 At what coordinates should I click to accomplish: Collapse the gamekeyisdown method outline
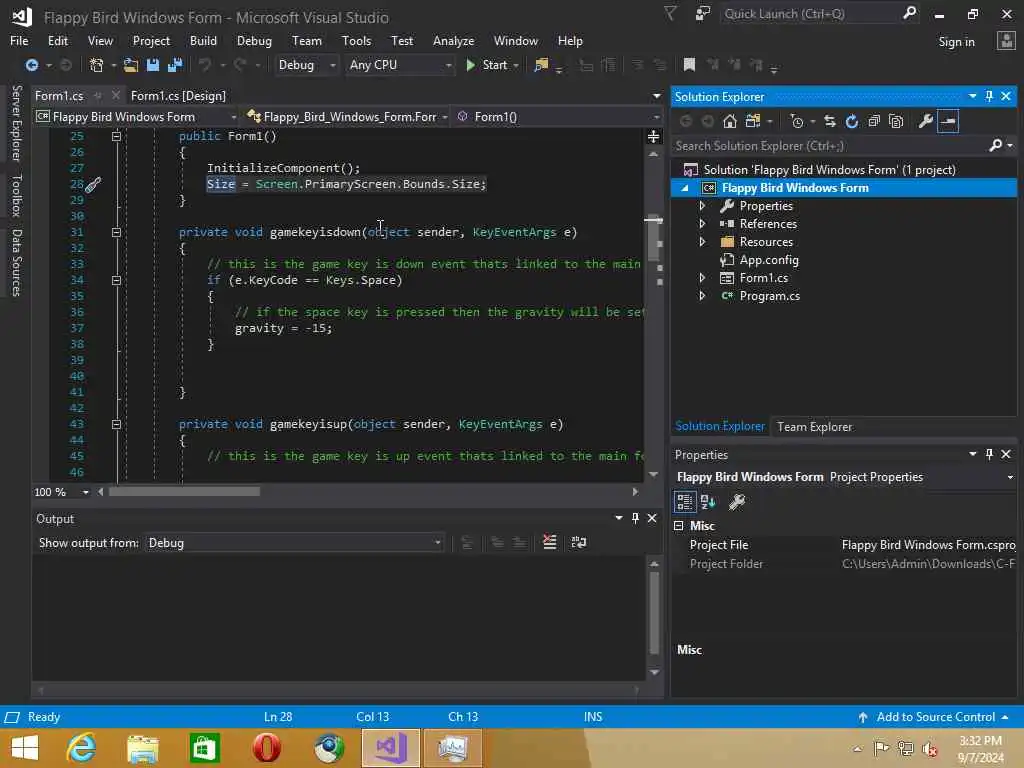116,232
